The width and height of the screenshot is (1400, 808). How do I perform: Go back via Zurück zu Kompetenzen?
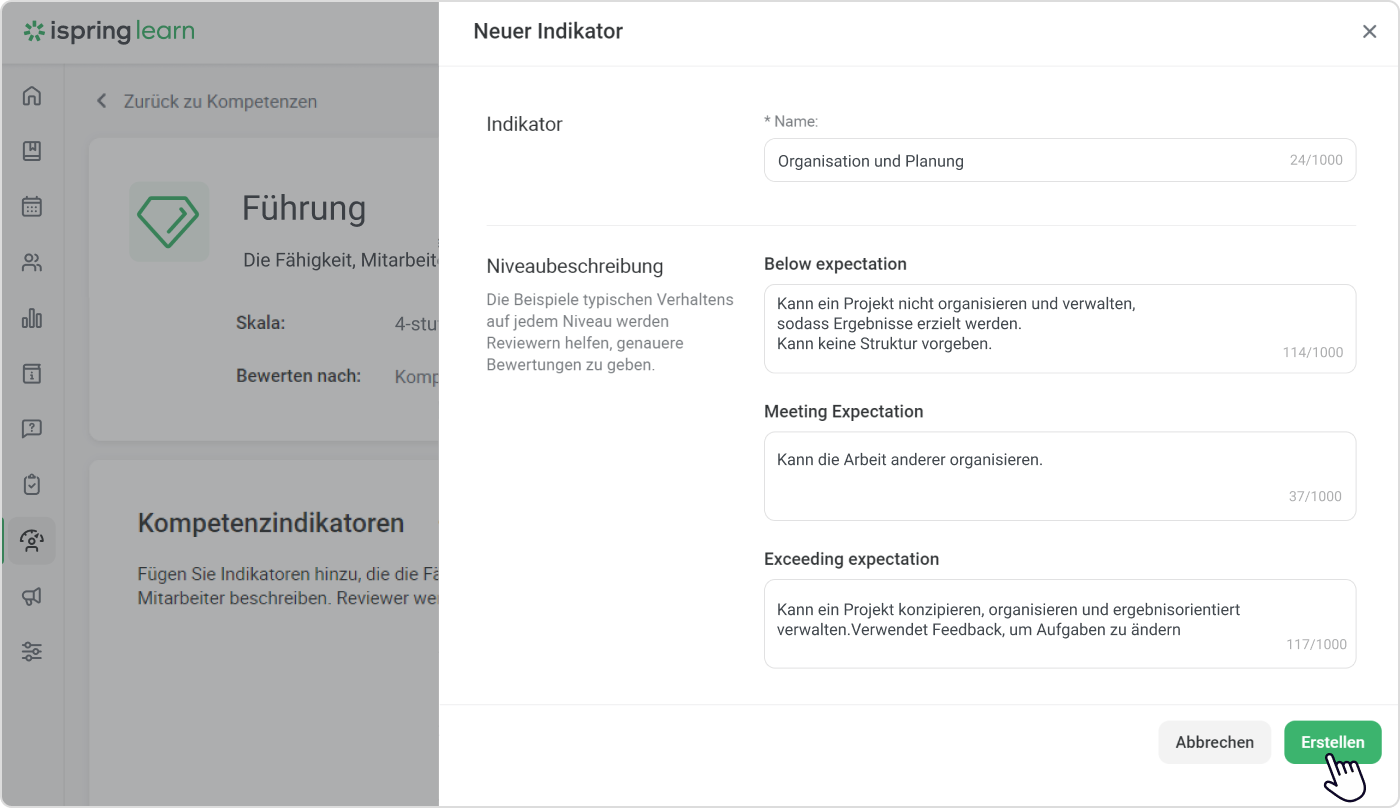(x=206, y=101)
